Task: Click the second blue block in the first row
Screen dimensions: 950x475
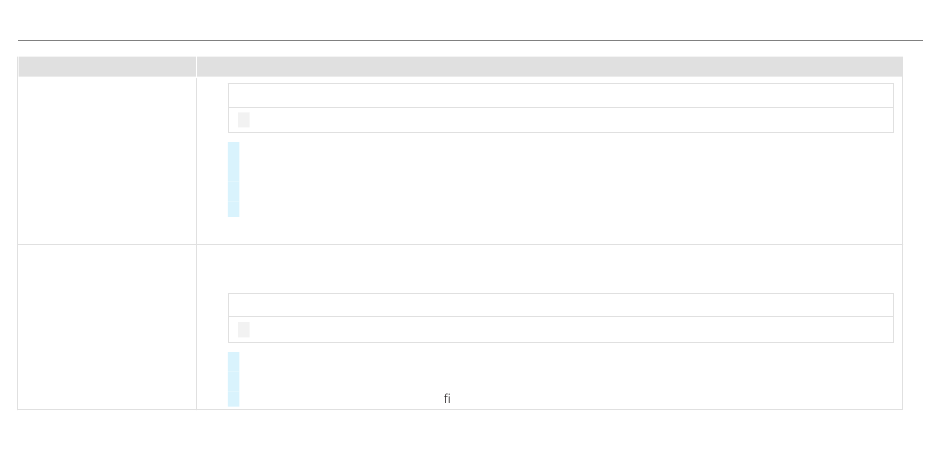Action: pyautogui.click(x=233, y=191)
